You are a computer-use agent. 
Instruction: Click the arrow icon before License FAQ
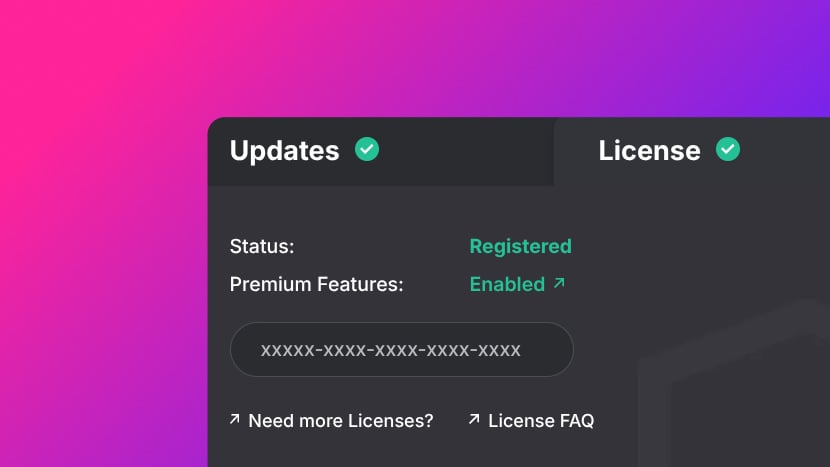coord(474,420)
